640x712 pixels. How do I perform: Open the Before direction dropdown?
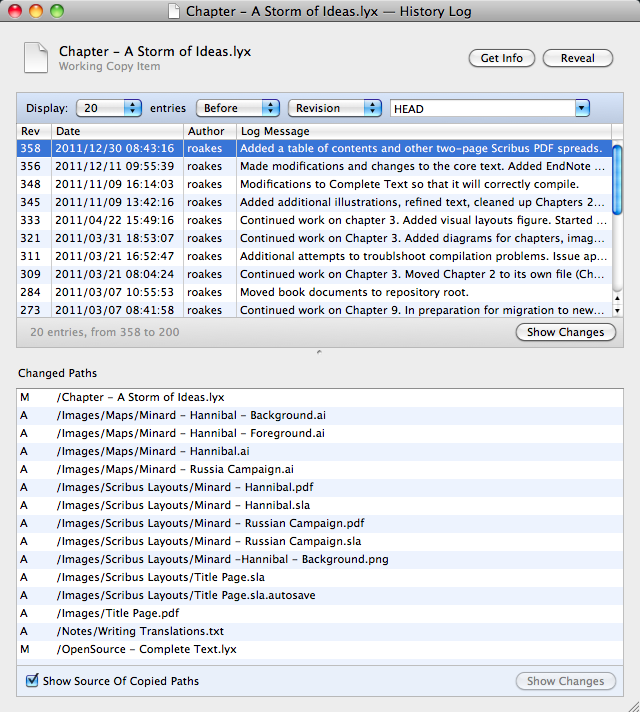click(x=238, y=108)
